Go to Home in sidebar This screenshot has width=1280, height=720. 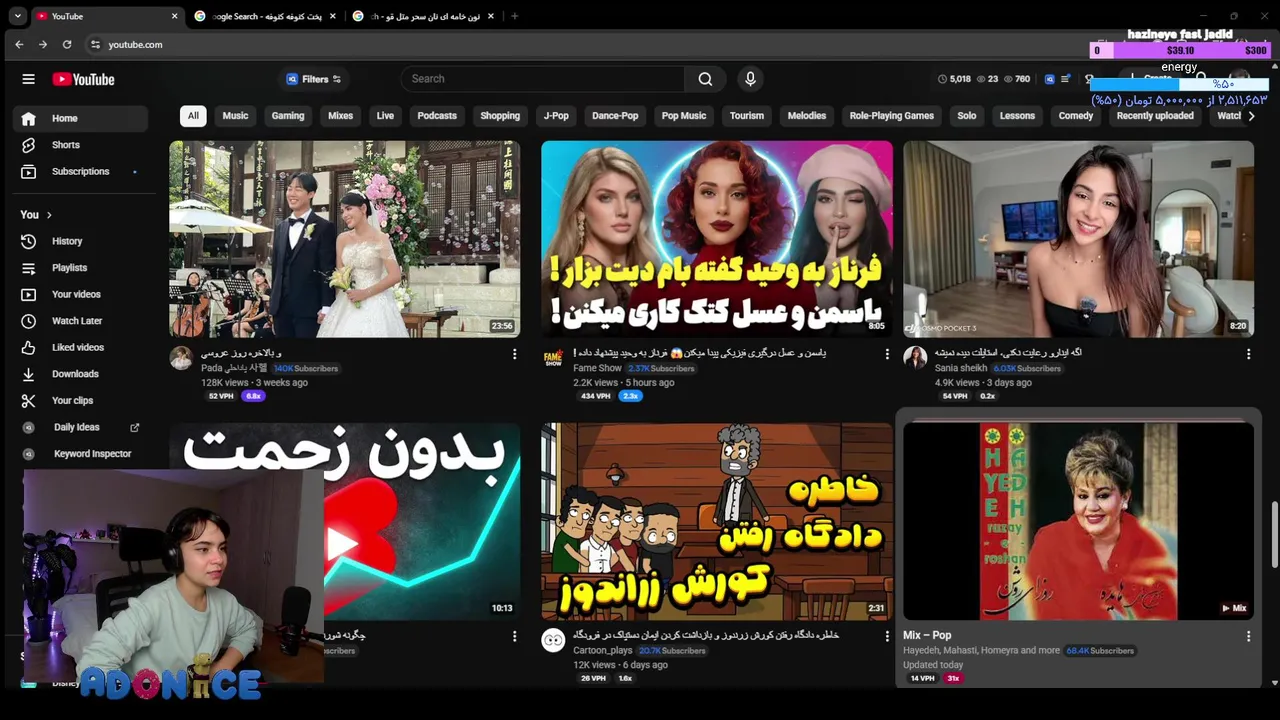pyautogui.click(x=80, y=118)
